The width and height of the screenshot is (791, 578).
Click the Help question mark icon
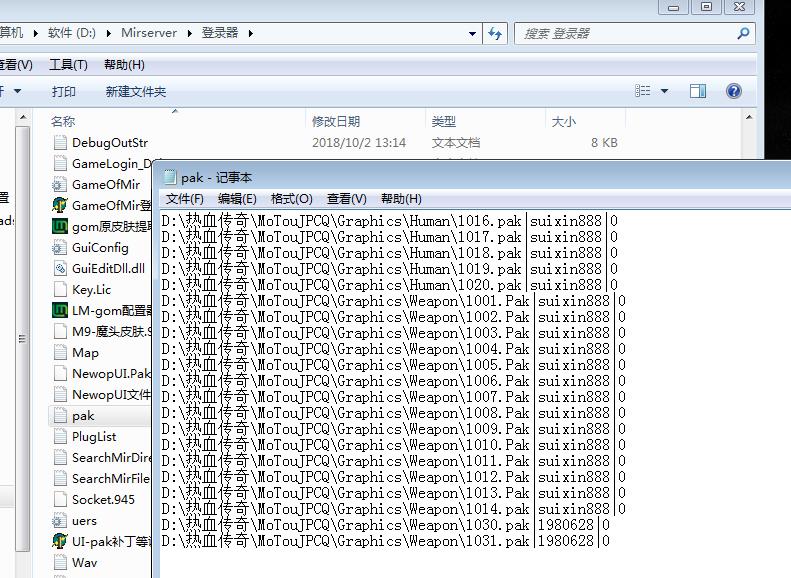pyautogui.click(x=734, y=91)
